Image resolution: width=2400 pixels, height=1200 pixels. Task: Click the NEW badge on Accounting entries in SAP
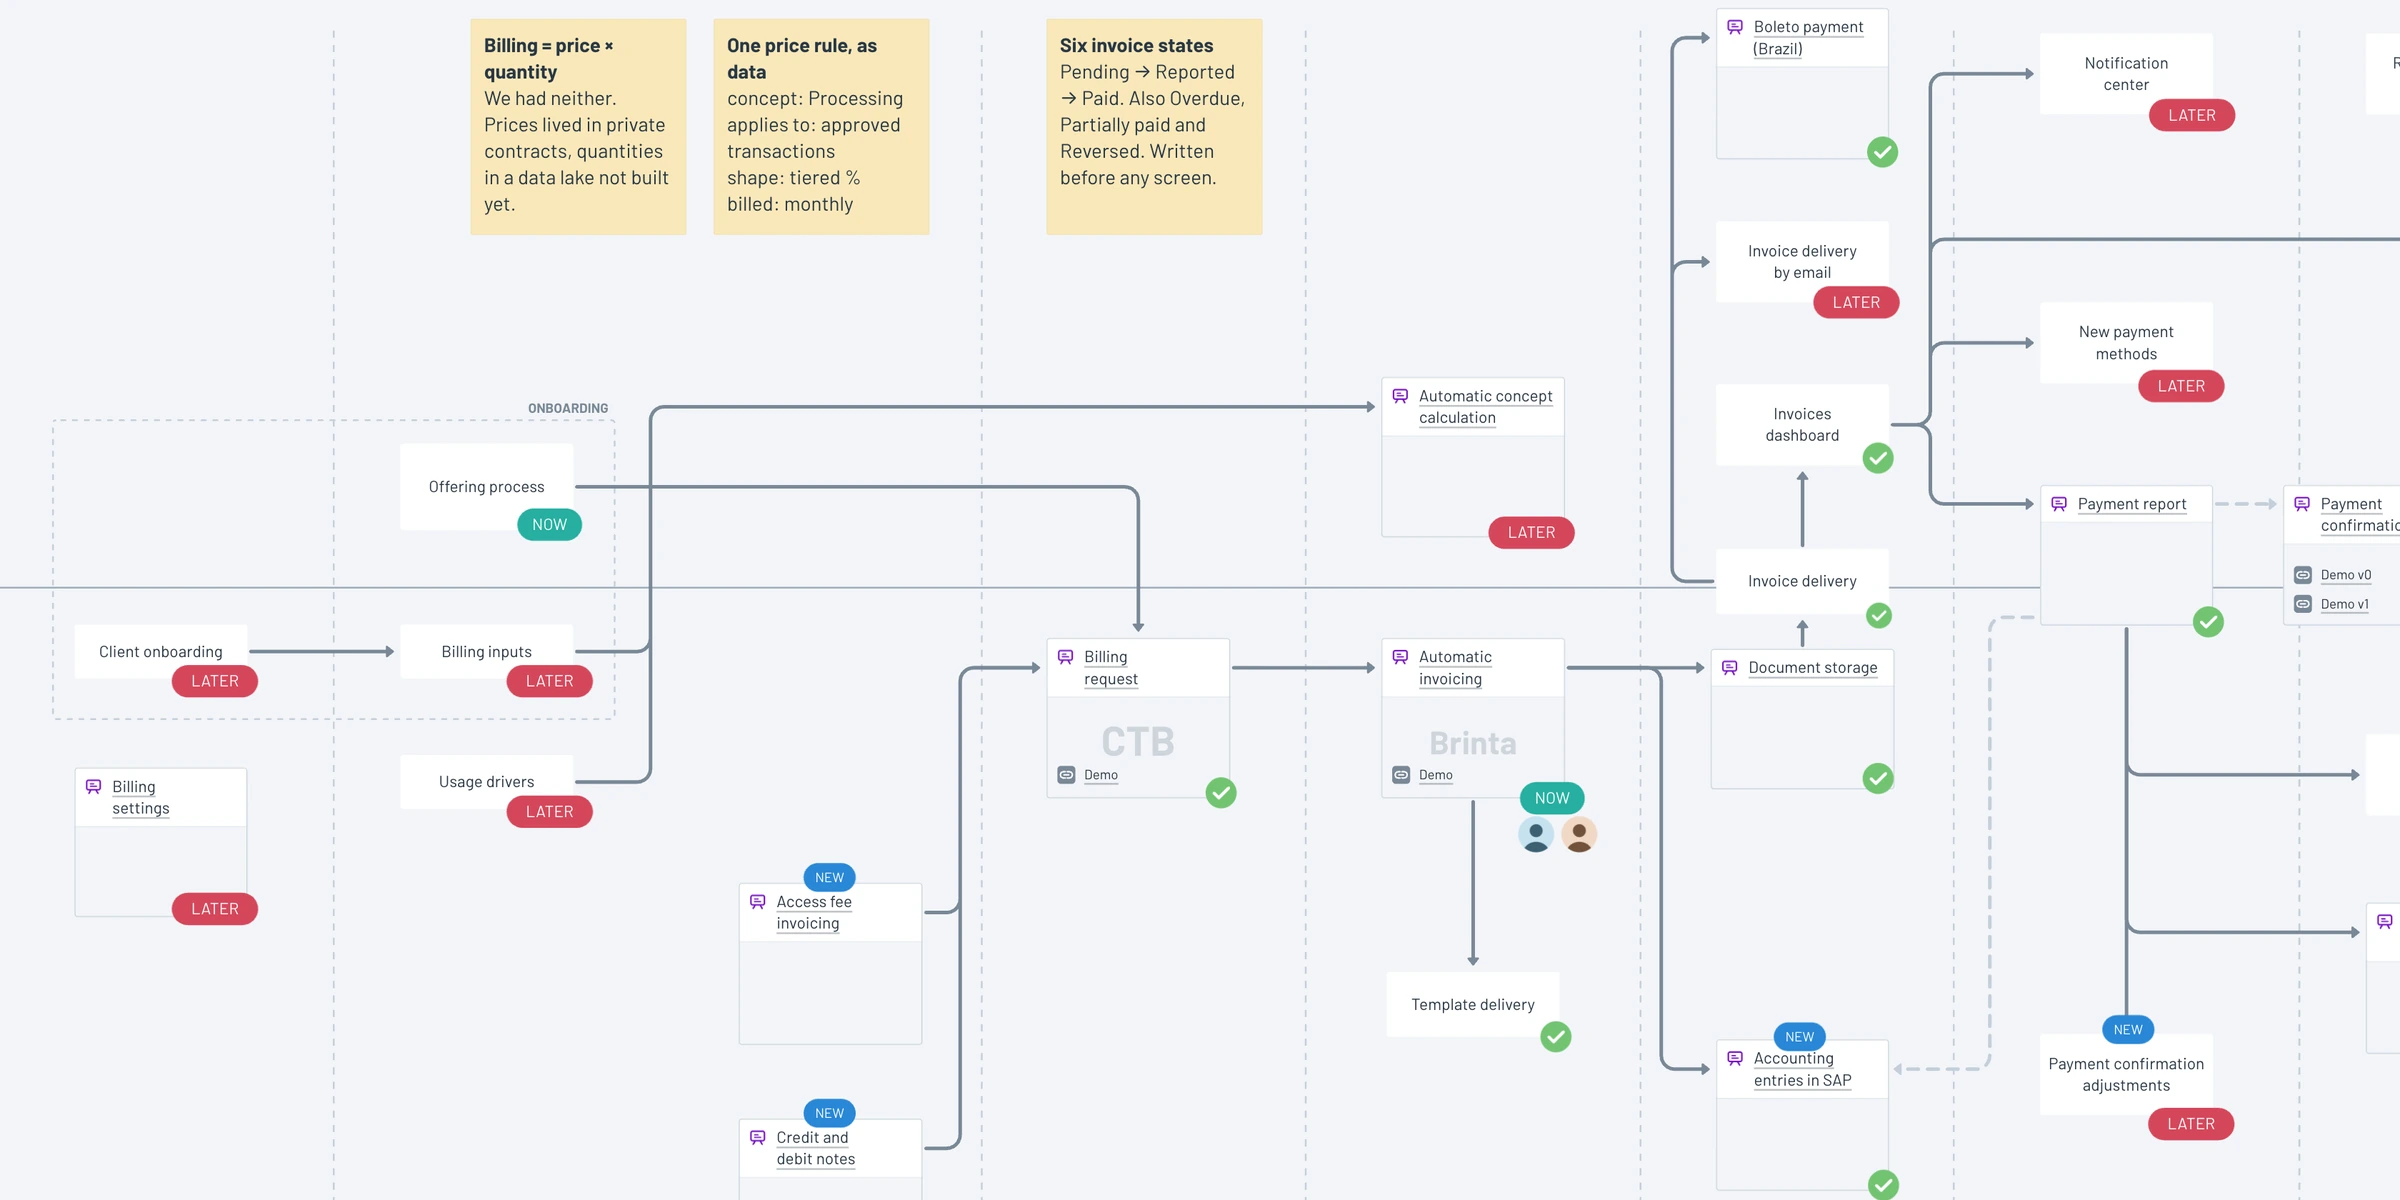1799,1037
